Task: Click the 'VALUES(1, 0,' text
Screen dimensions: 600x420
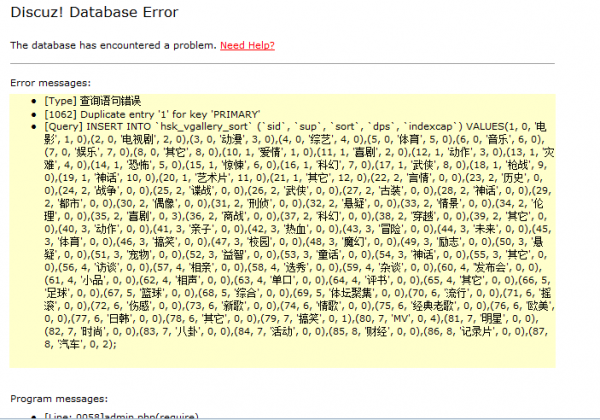Action: point(498,127)
